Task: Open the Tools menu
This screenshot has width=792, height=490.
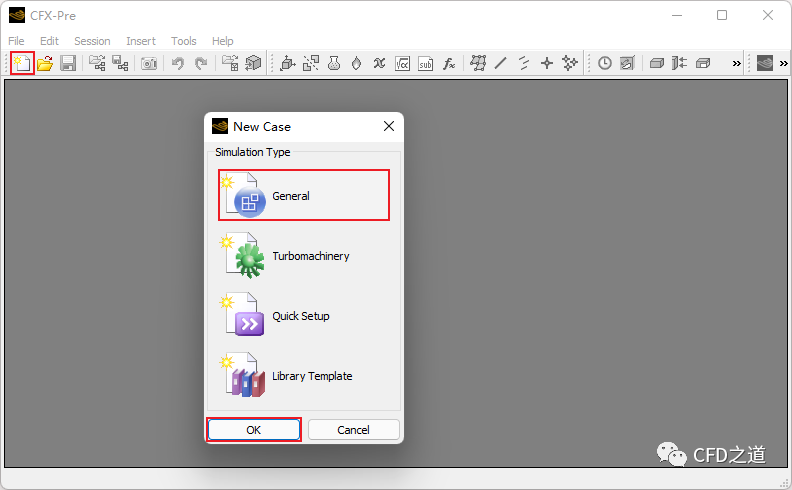Action: [x=183, y=41]
